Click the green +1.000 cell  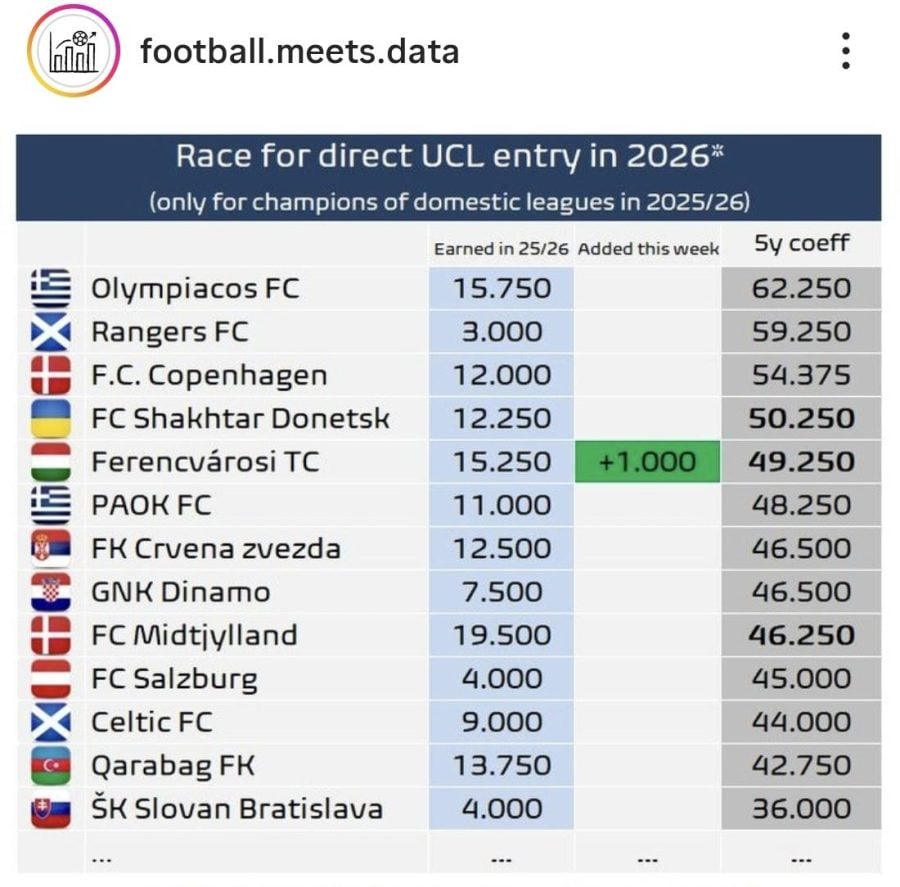tap(647, 462)
